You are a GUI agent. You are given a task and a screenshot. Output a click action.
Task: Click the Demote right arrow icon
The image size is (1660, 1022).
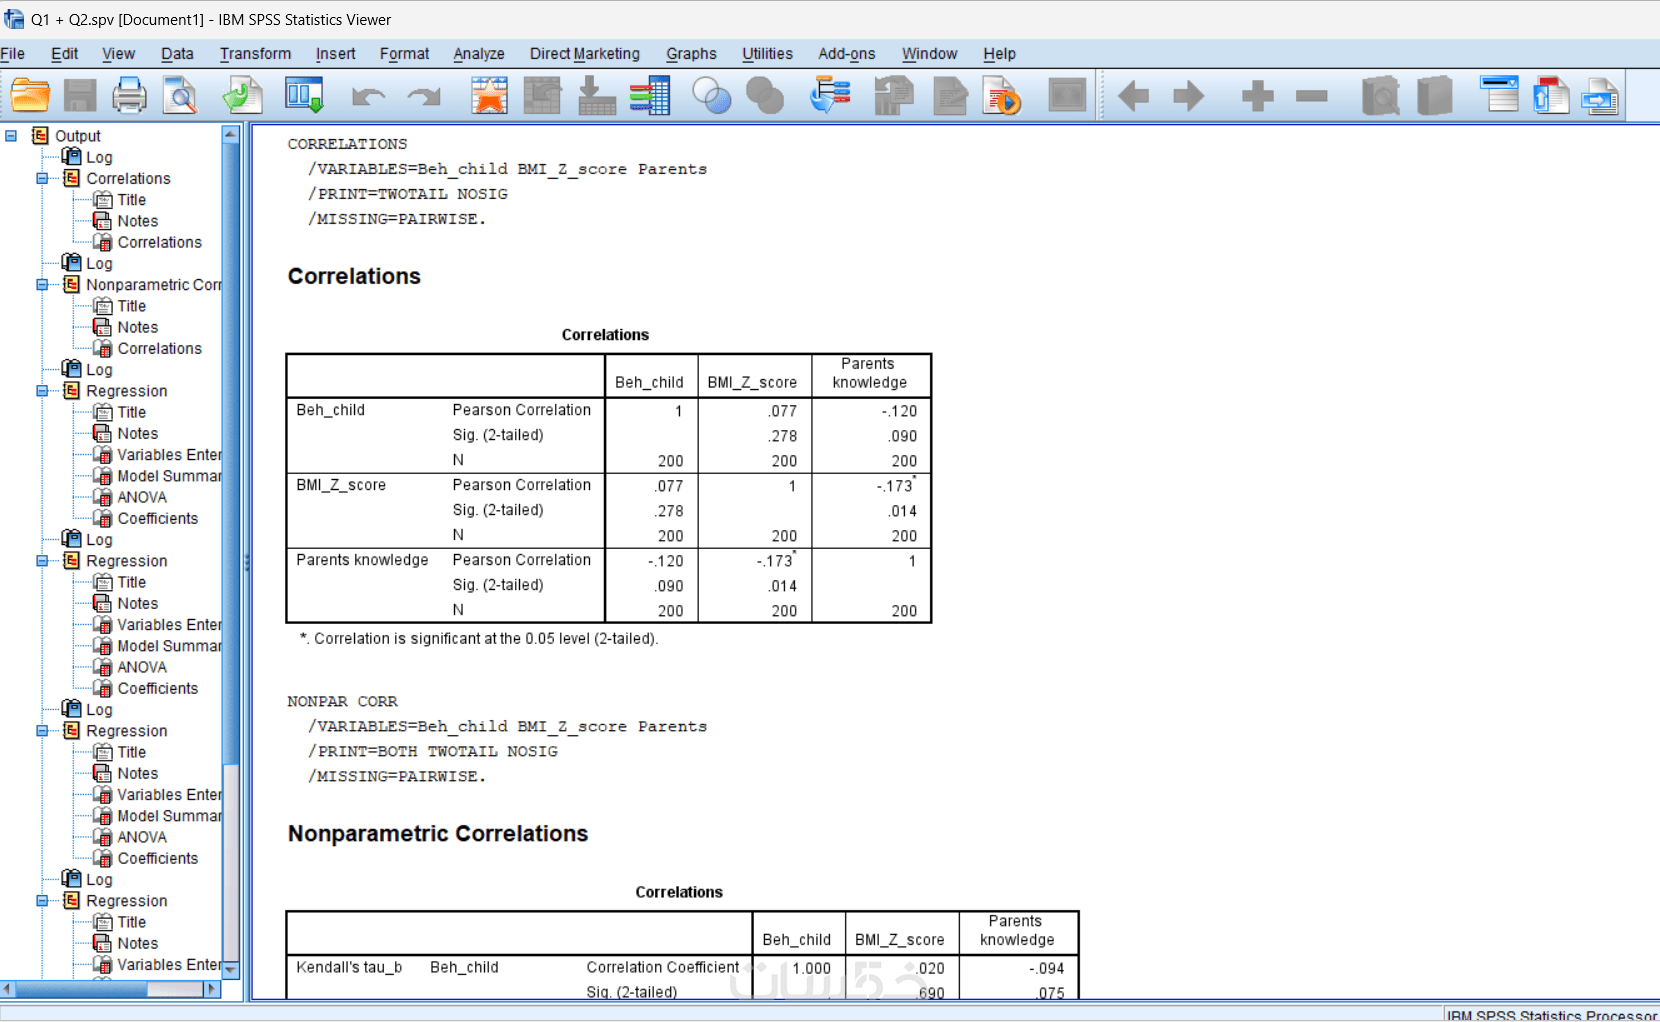[1188, 96]
